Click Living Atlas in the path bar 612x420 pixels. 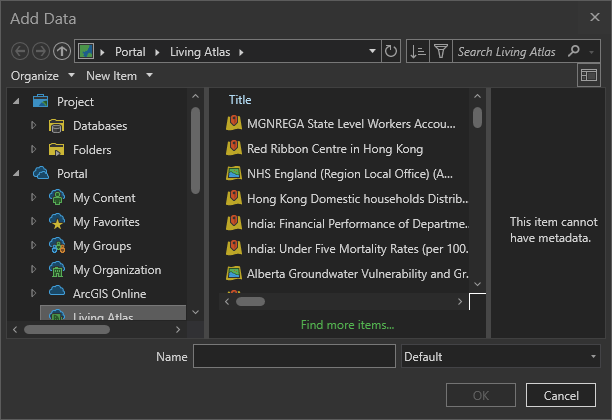(200, 52)
